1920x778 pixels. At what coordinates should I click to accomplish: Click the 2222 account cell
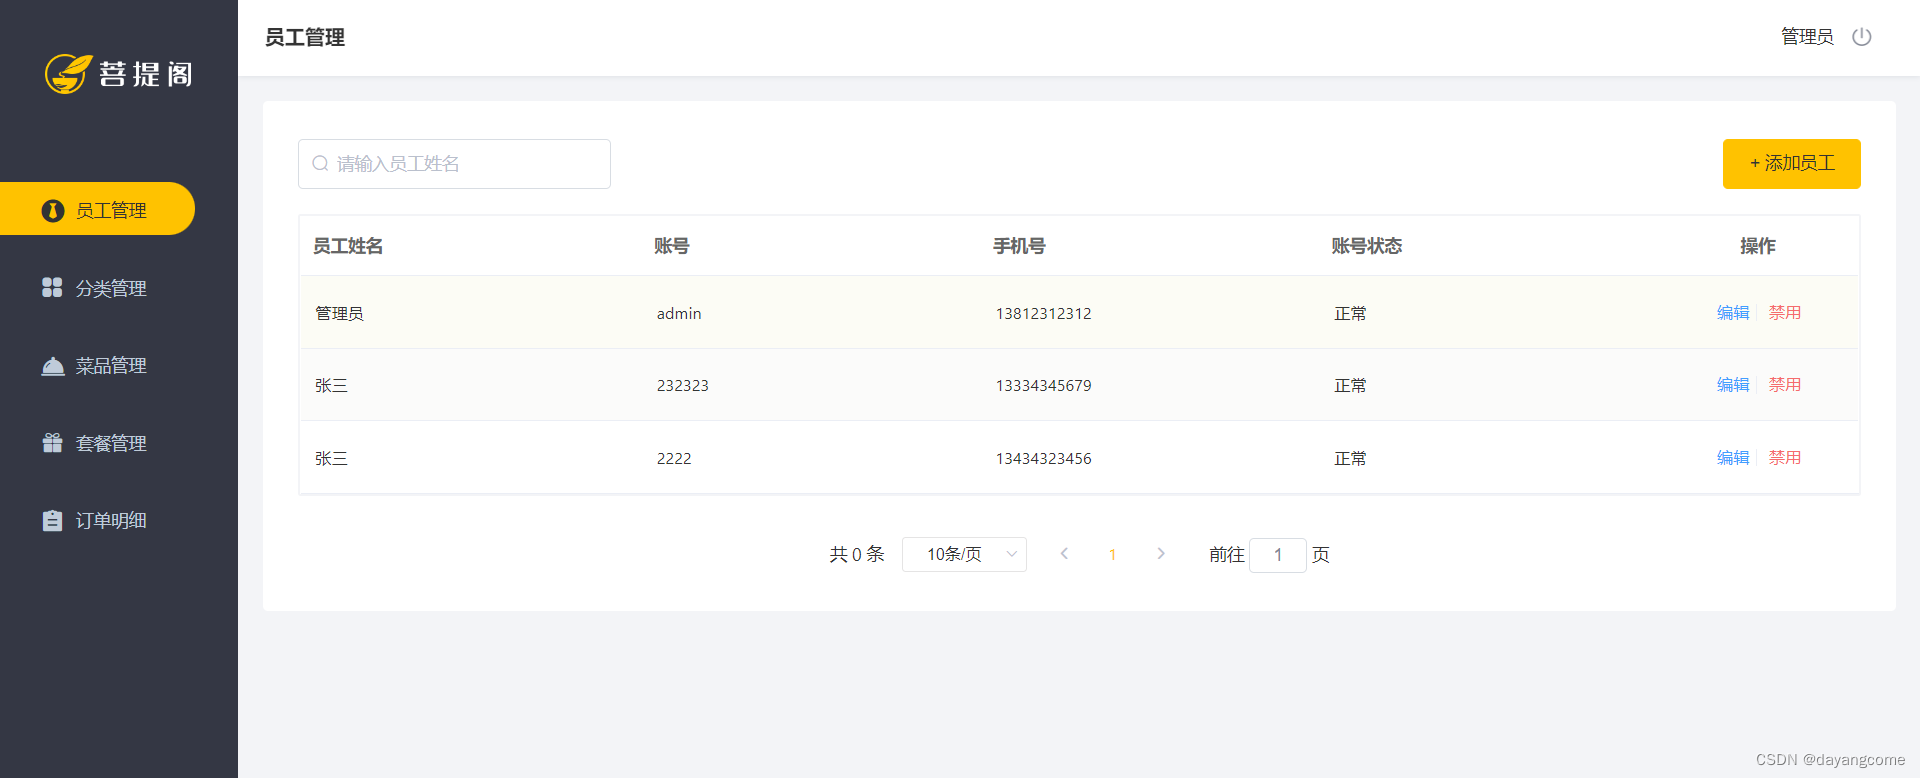[x=674, y=458]
